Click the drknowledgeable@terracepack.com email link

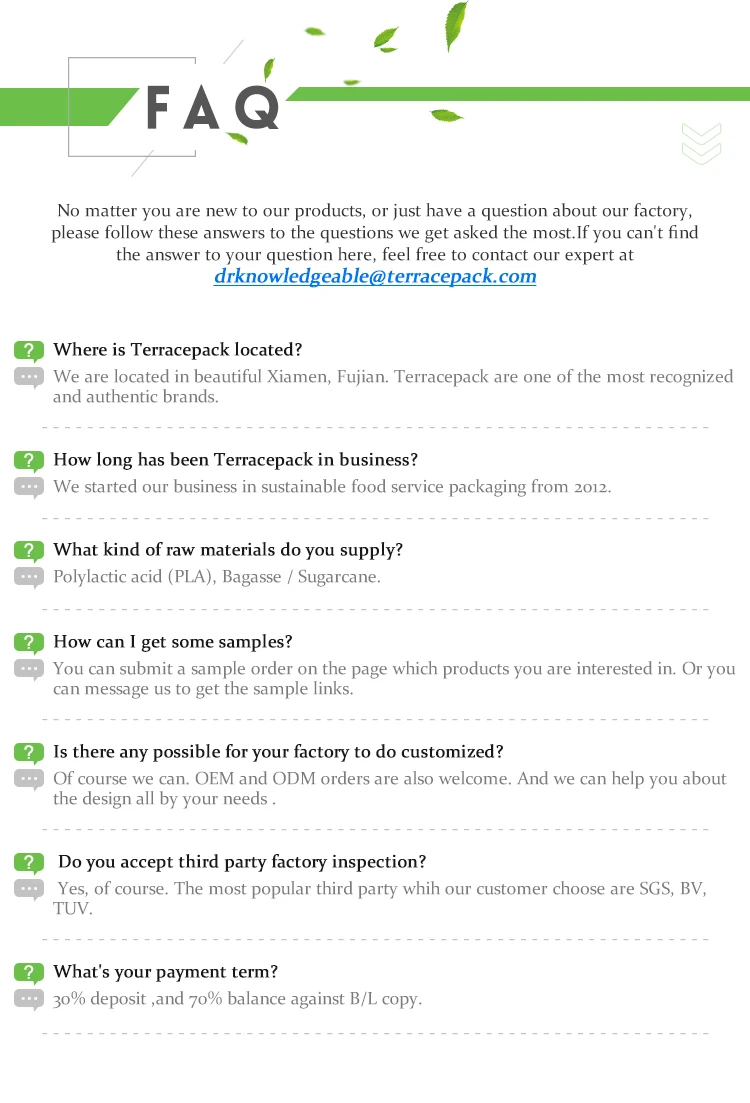click(x=375, y=277)
